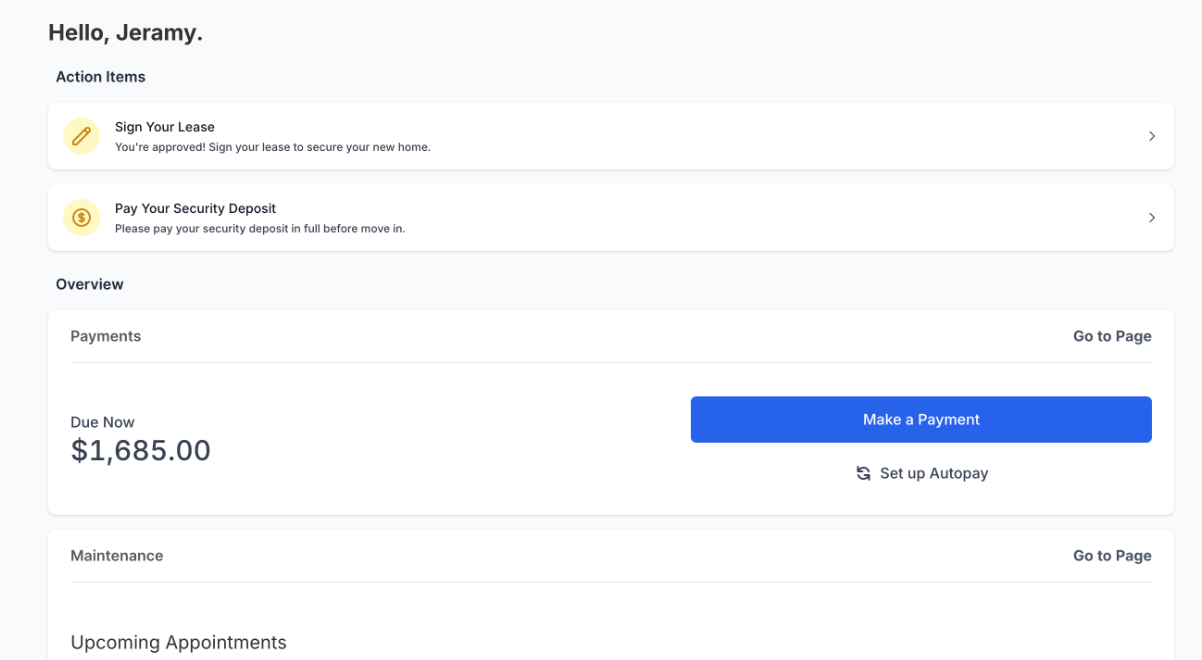The image size is (1202, 660).
Task: Click the Overview section heading
Action: (x=90, y=285)
